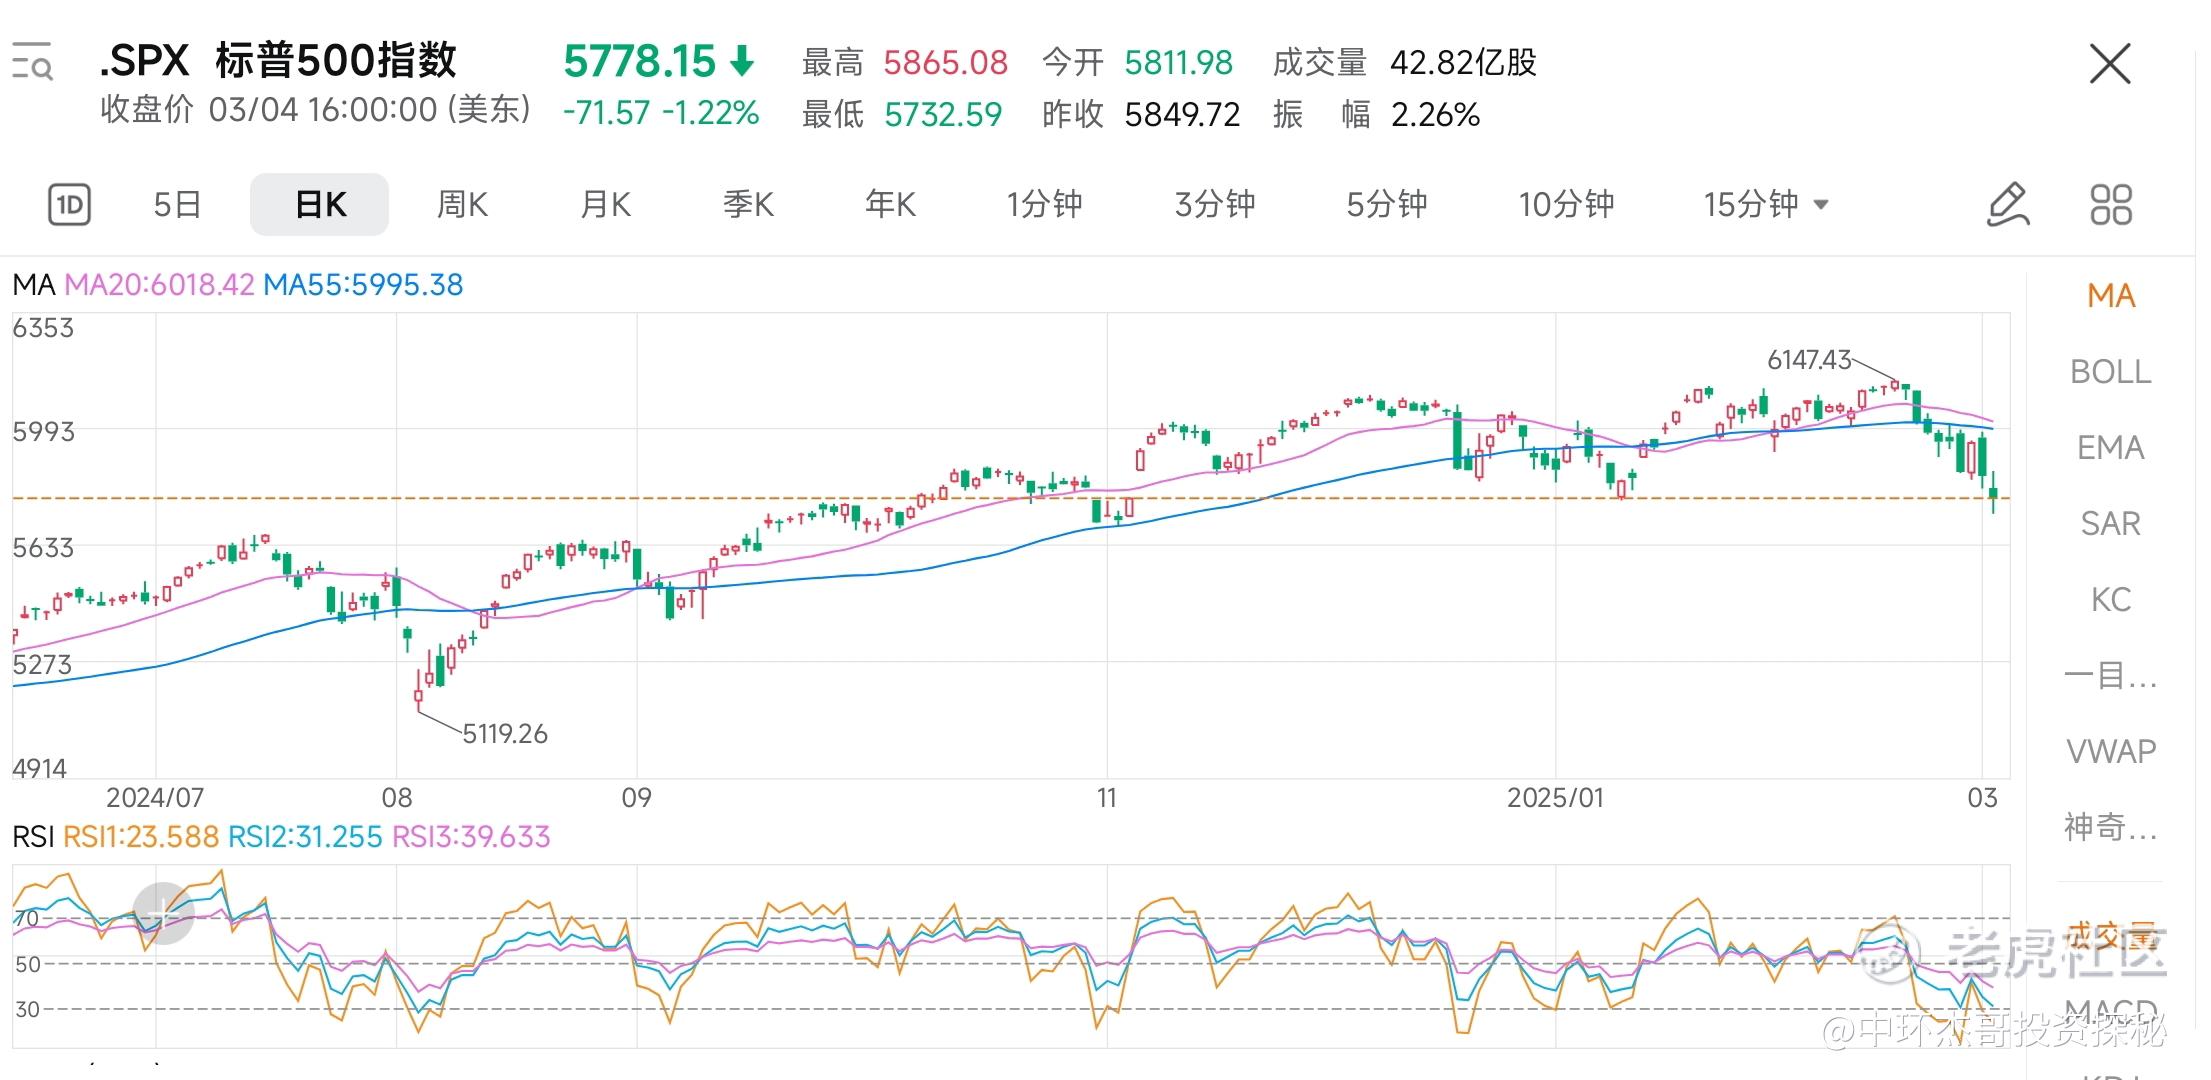Enable 一目 Ichimoku indicator in sidebar
Image resolution: width=2211 pixels, height=1080 pixels.
coord(2111,676)
